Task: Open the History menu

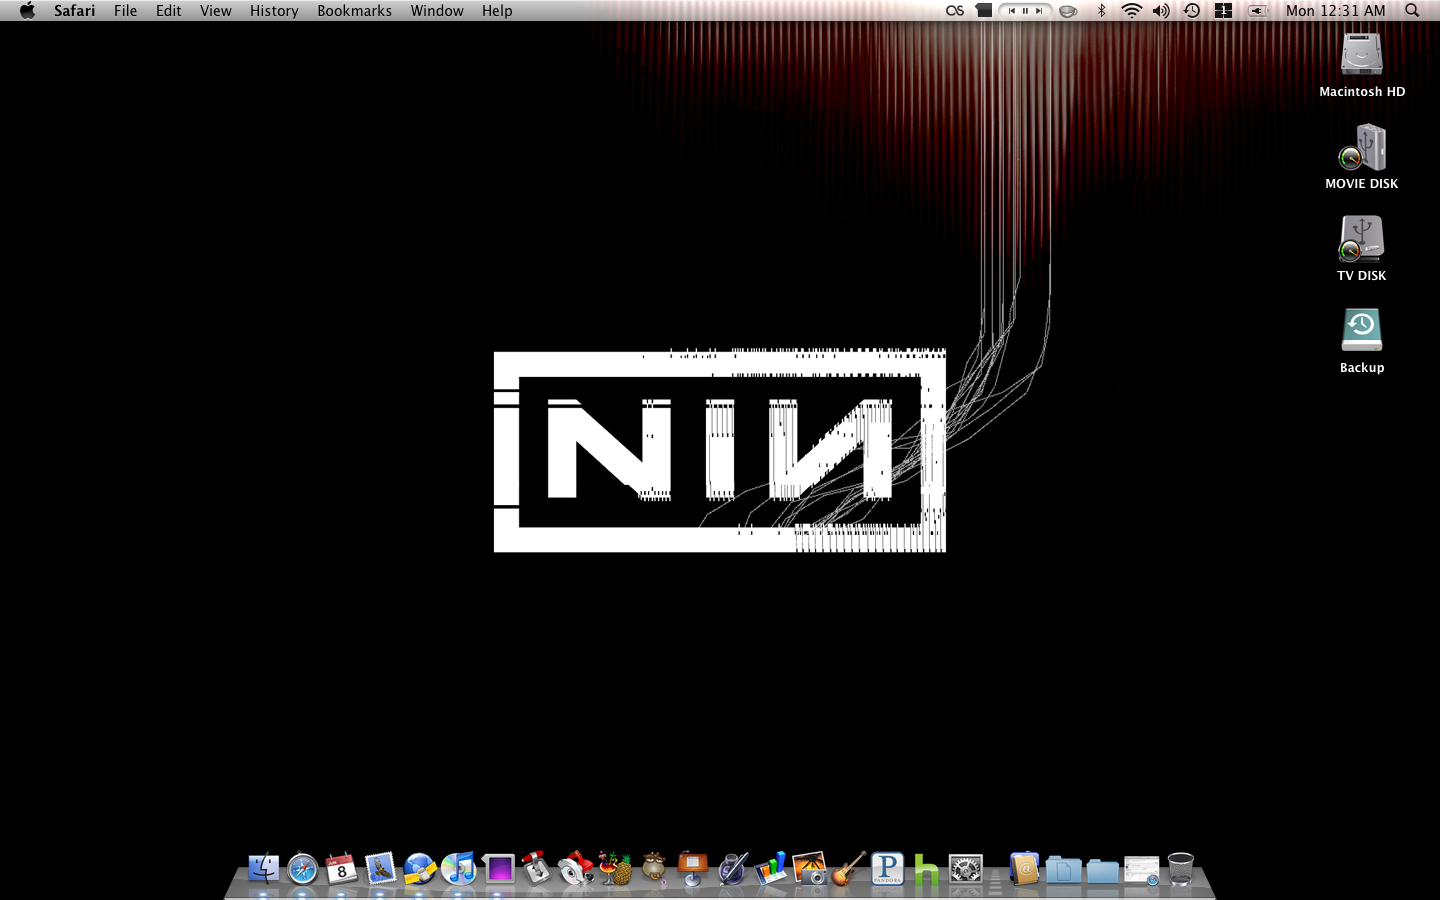Action: coord(274,11)
